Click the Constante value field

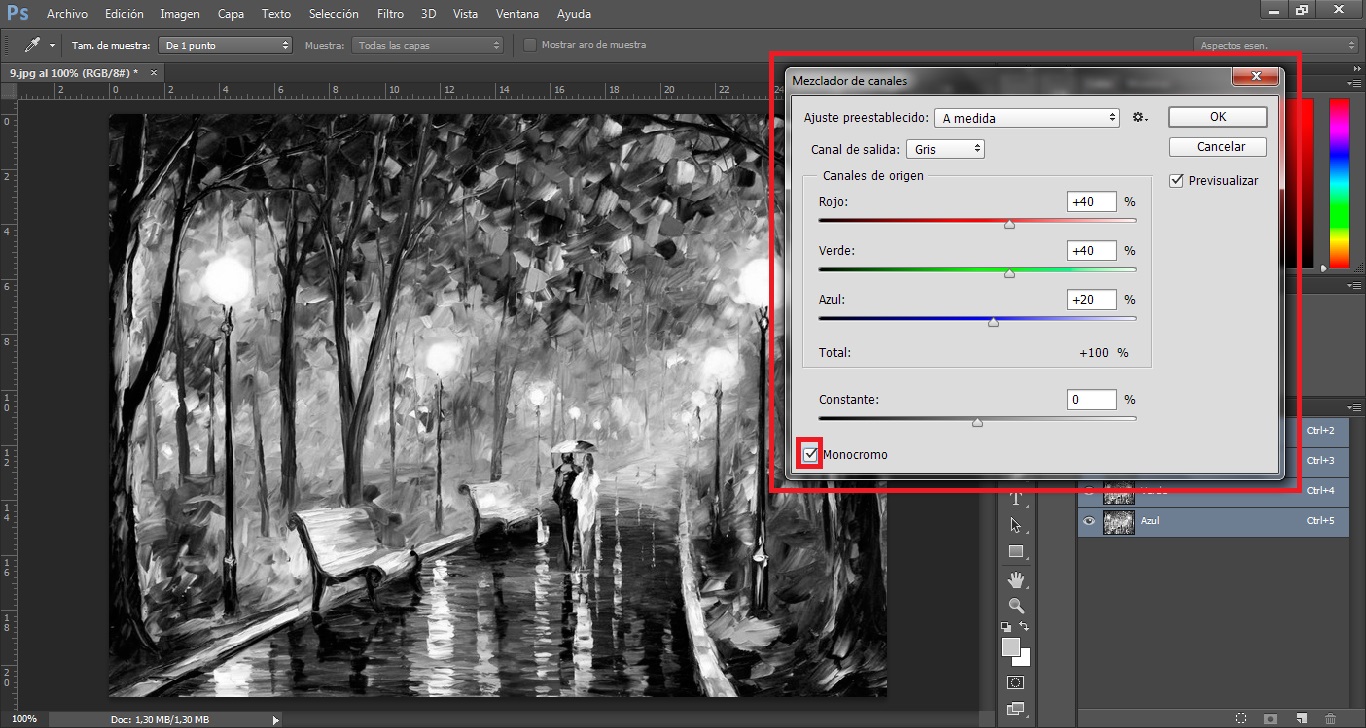click(1091, 399)
